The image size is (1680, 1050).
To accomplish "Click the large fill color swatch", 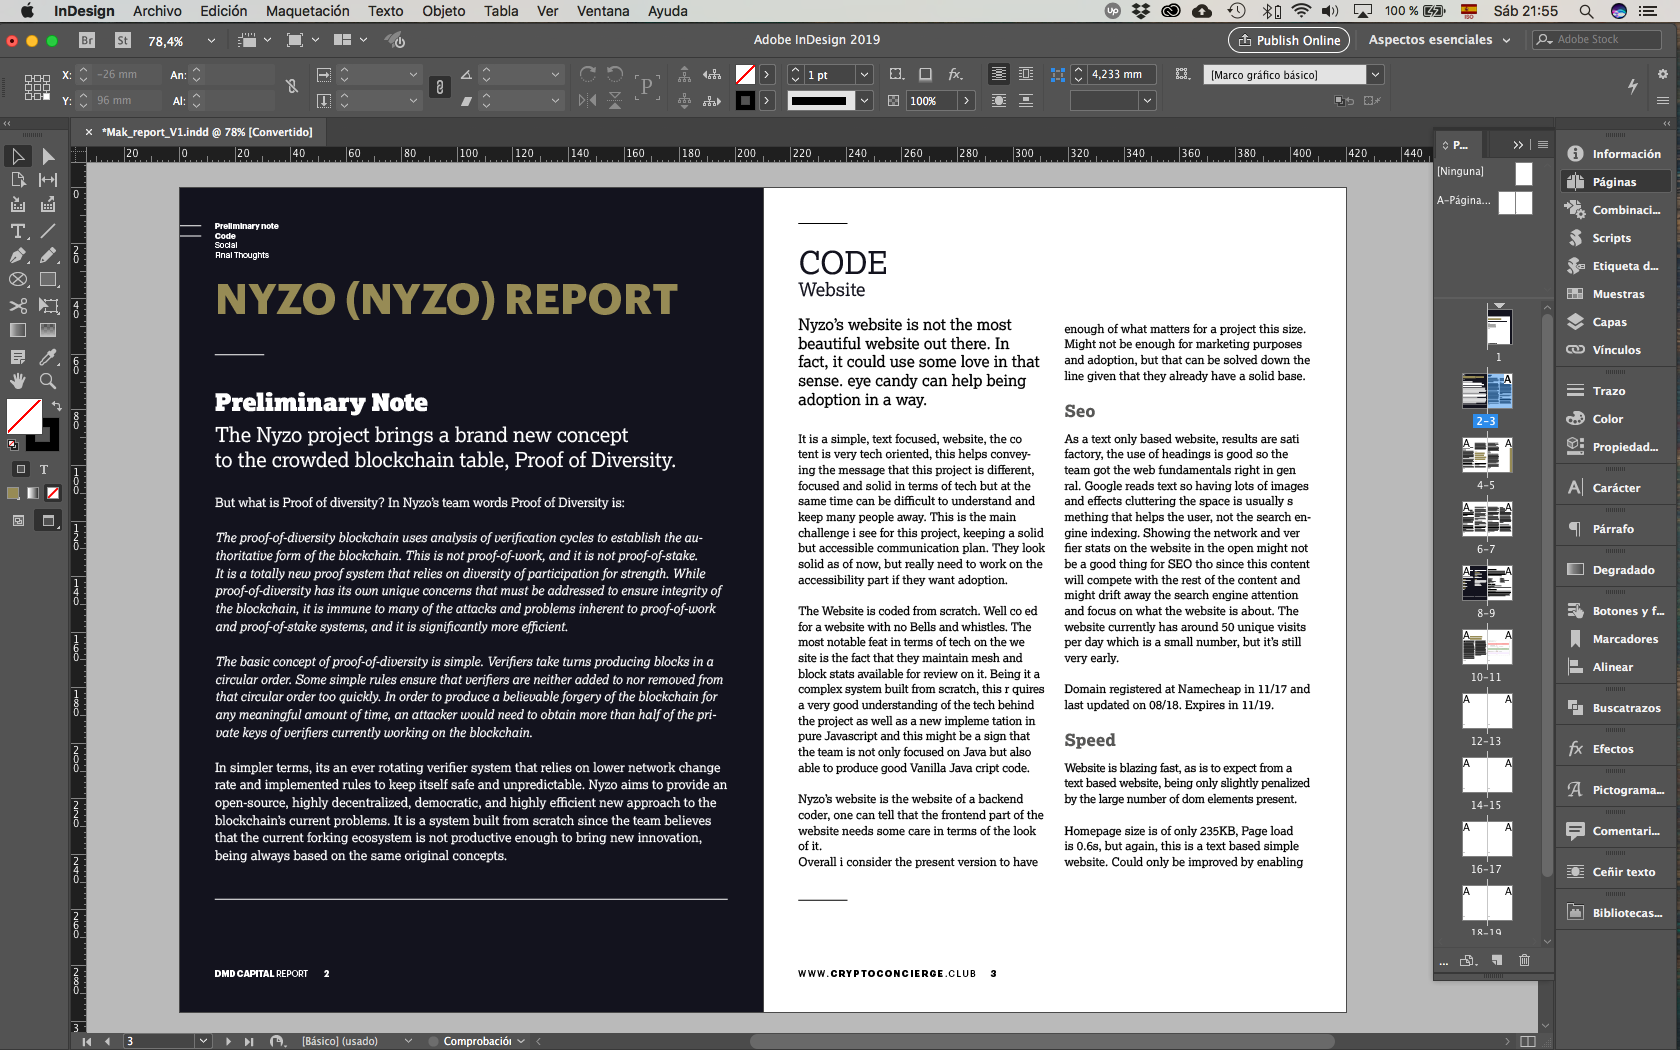I will tap(24, 416).
